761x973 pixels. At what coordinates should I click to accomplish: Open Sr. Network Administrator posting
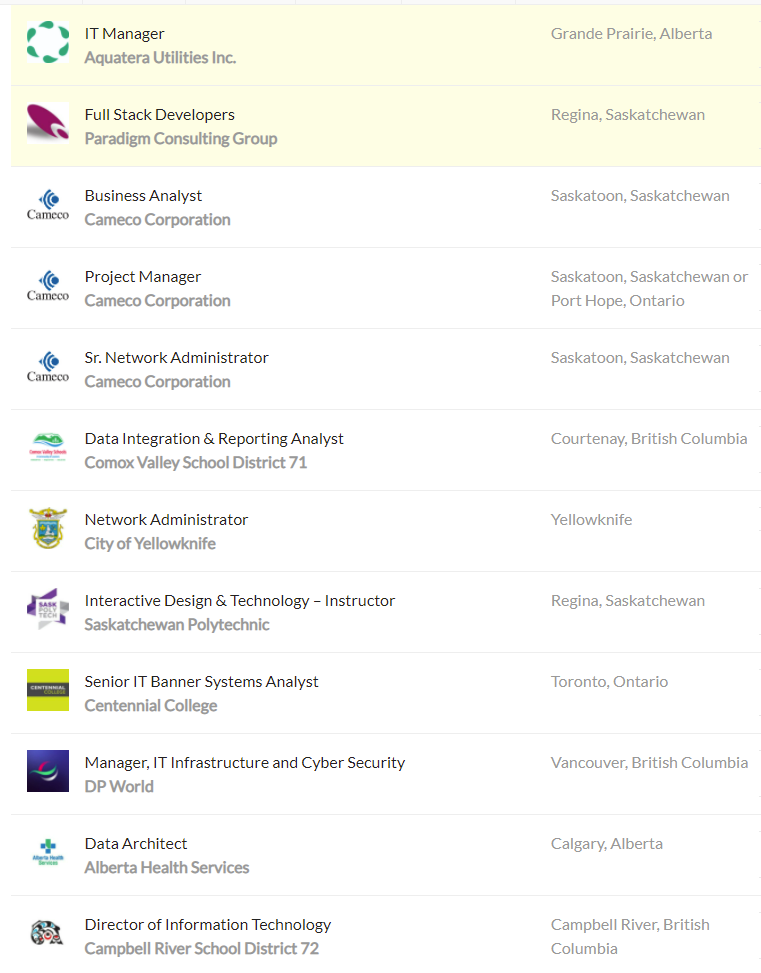point(176,358)
